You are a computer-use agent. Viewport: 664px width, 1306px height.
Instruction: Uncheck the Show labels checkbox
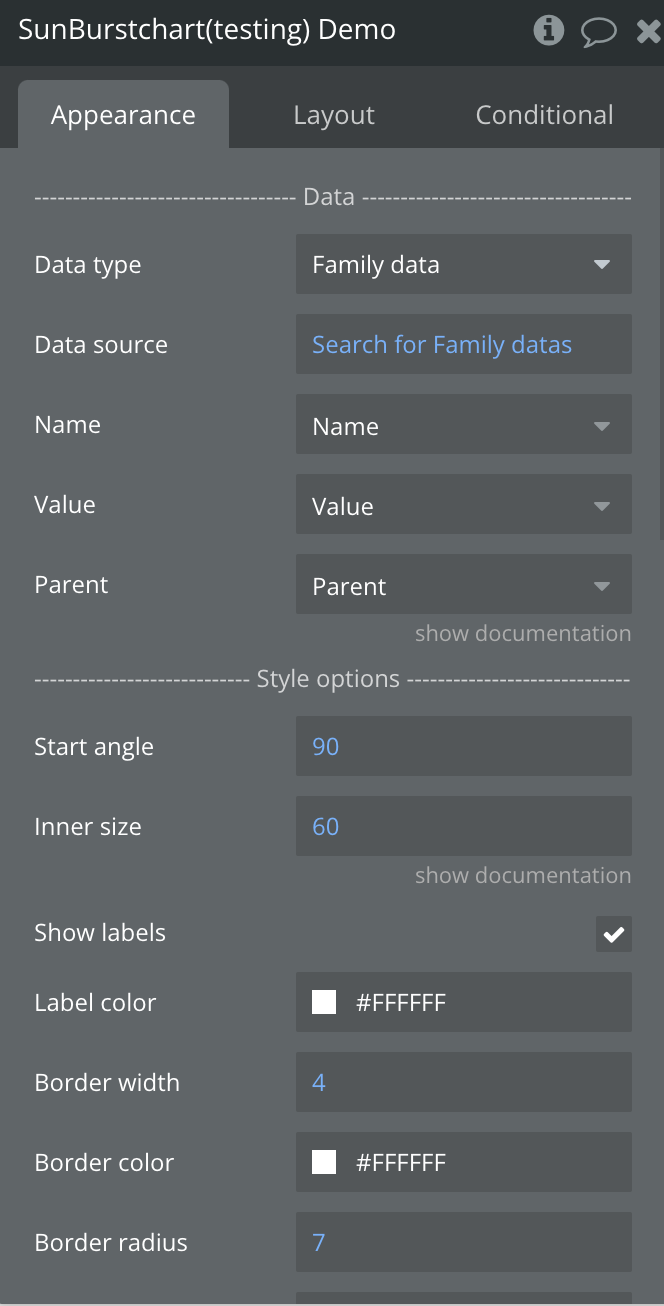point(613,934)
